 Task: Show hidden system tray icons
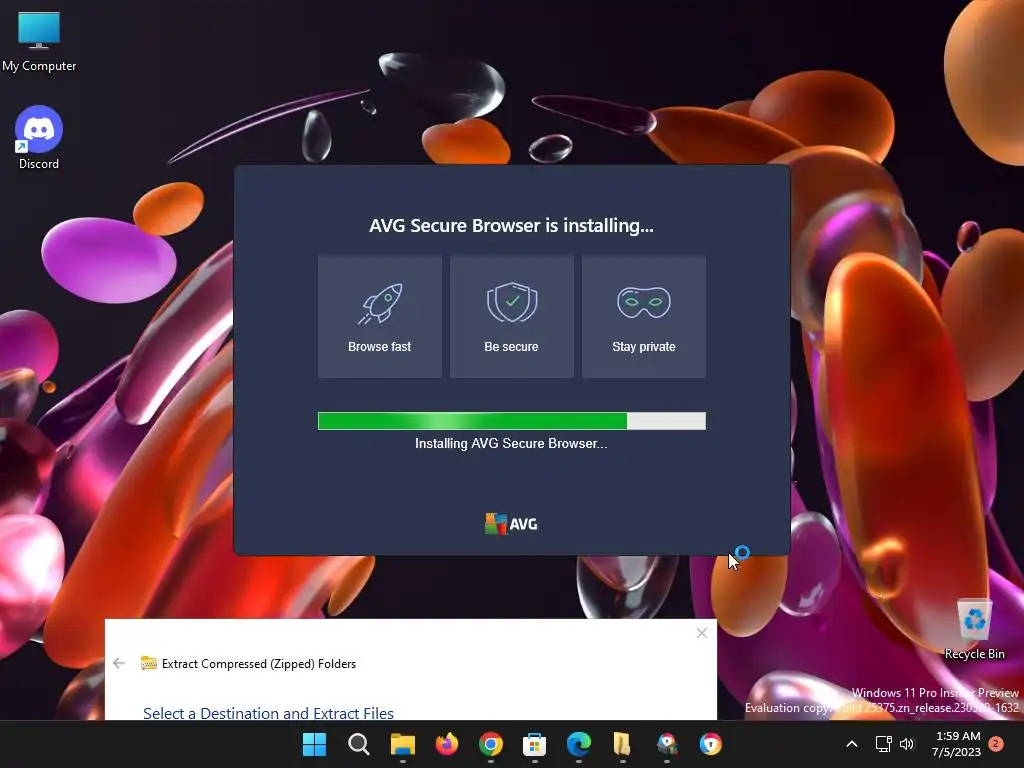tap(852, 744)
